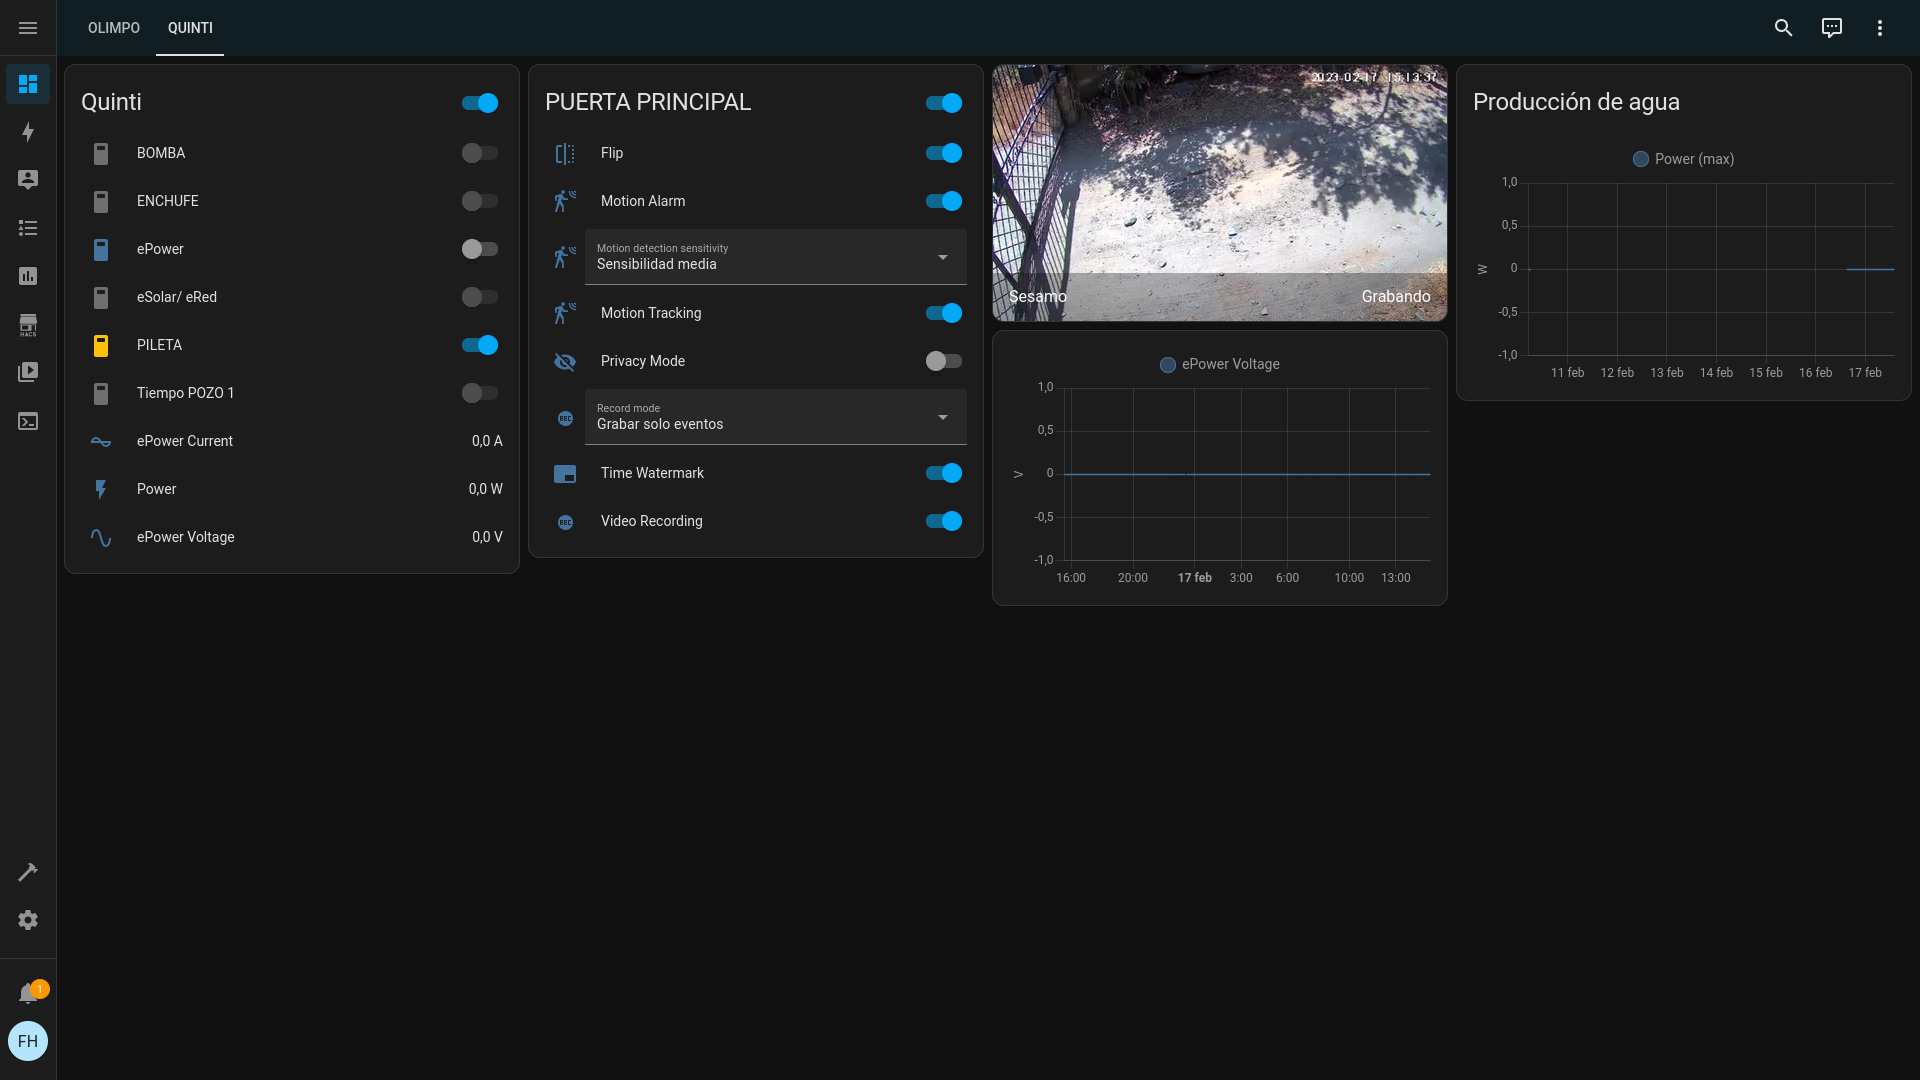The height and width of the screenshot is (1080, 1920).
Task: Expand the Record mode dropdown
Action: 775,417
